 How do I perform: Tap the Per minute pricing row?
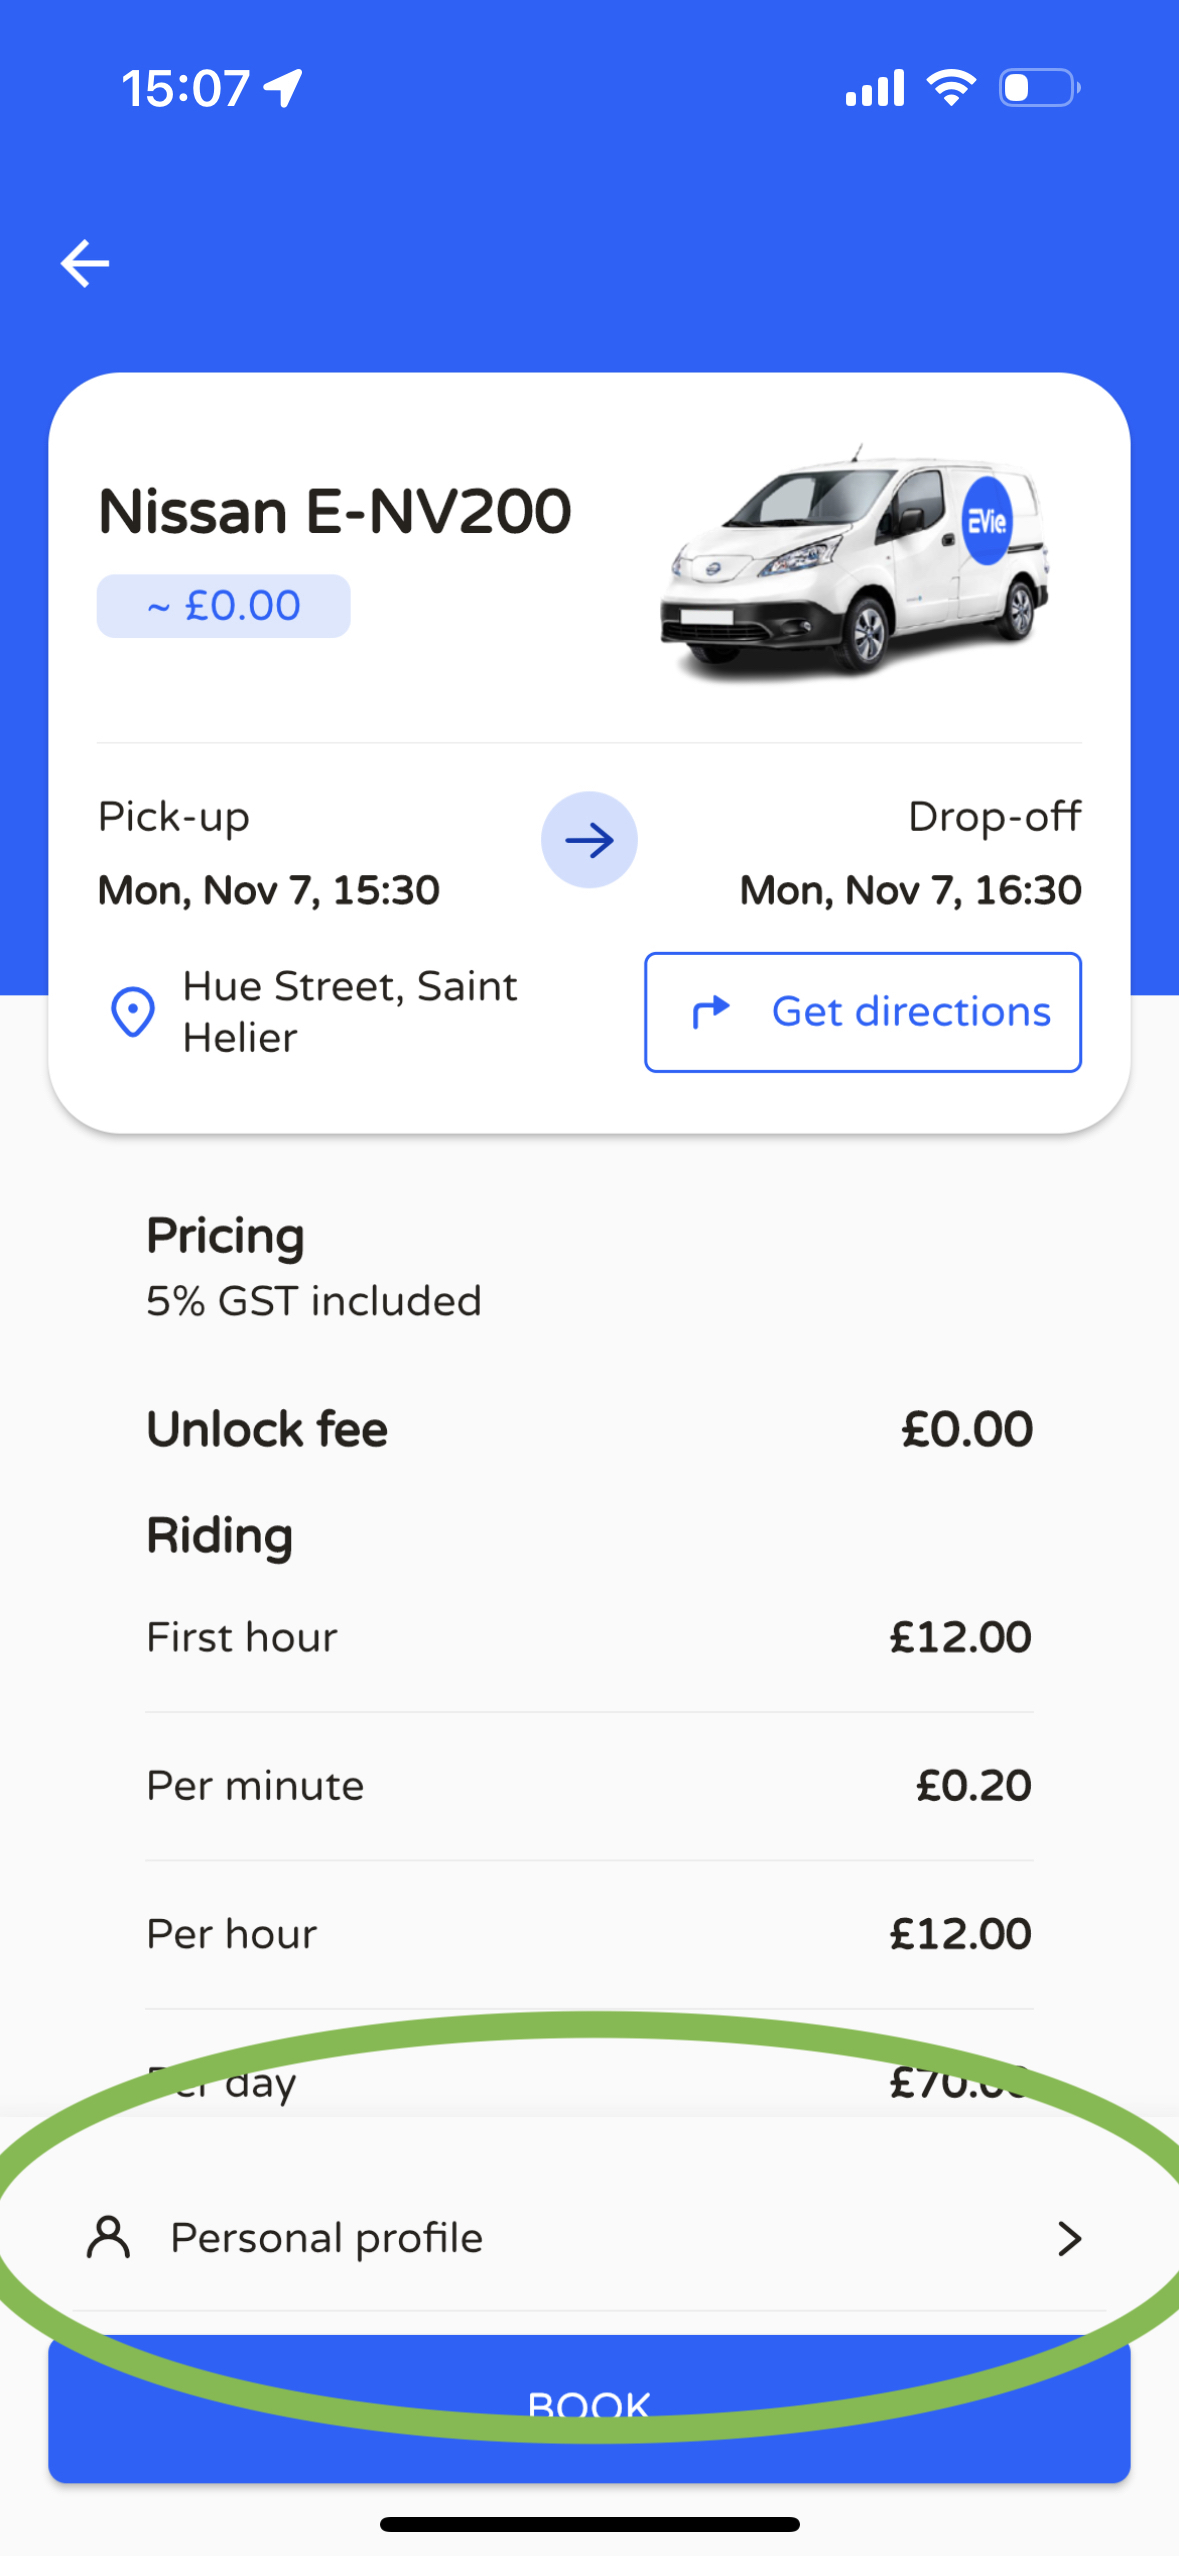[589, 1785]
